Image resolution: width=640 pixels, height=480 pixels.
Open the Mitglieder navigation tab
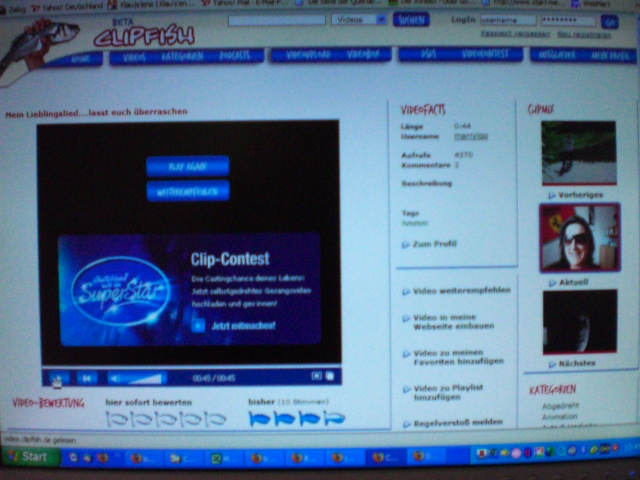(557, 55)
